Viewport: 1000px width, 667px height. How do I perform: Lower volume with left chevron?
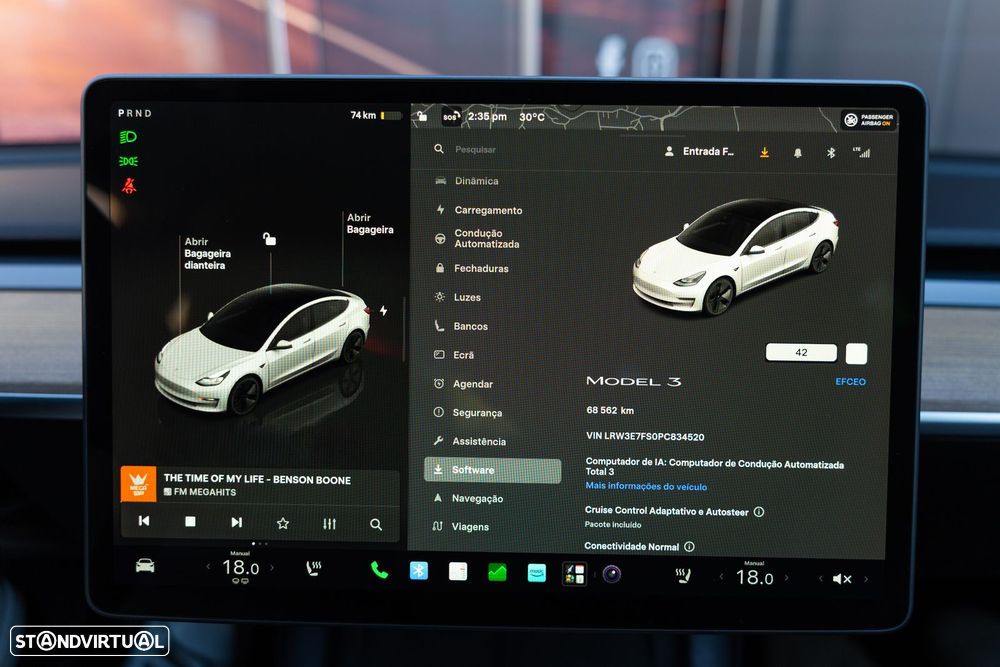pos(821,579)
